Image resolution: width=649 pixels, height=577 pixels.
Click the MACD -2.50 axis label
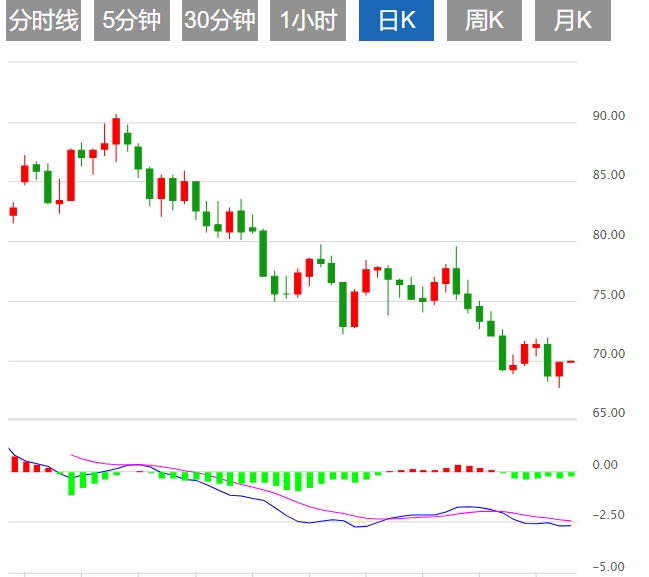[x=608, y=515]
